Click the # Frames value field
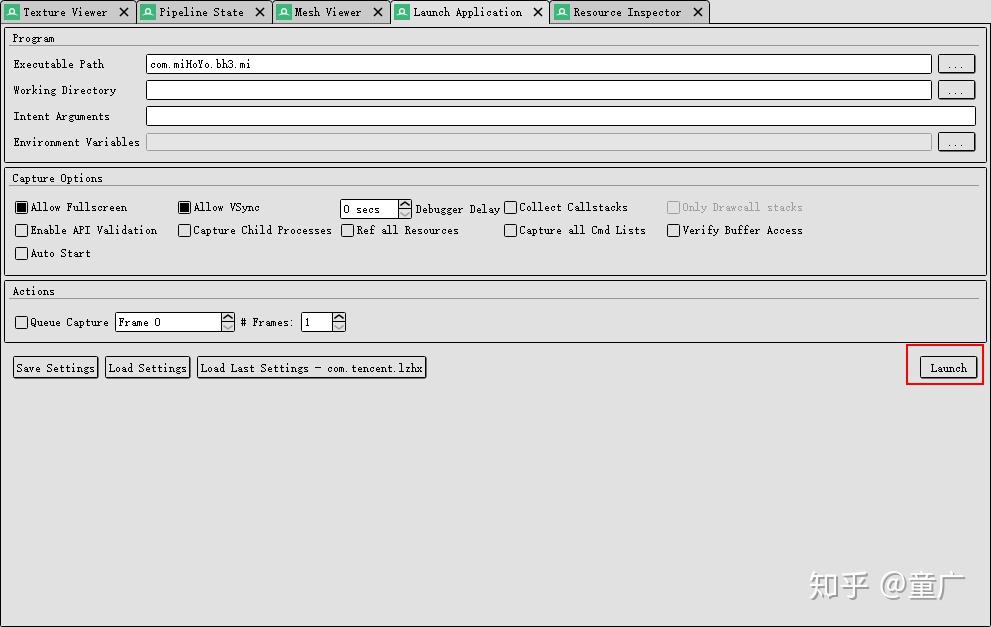991x627 pixels. pyautogui.click(x=317, y=322)
